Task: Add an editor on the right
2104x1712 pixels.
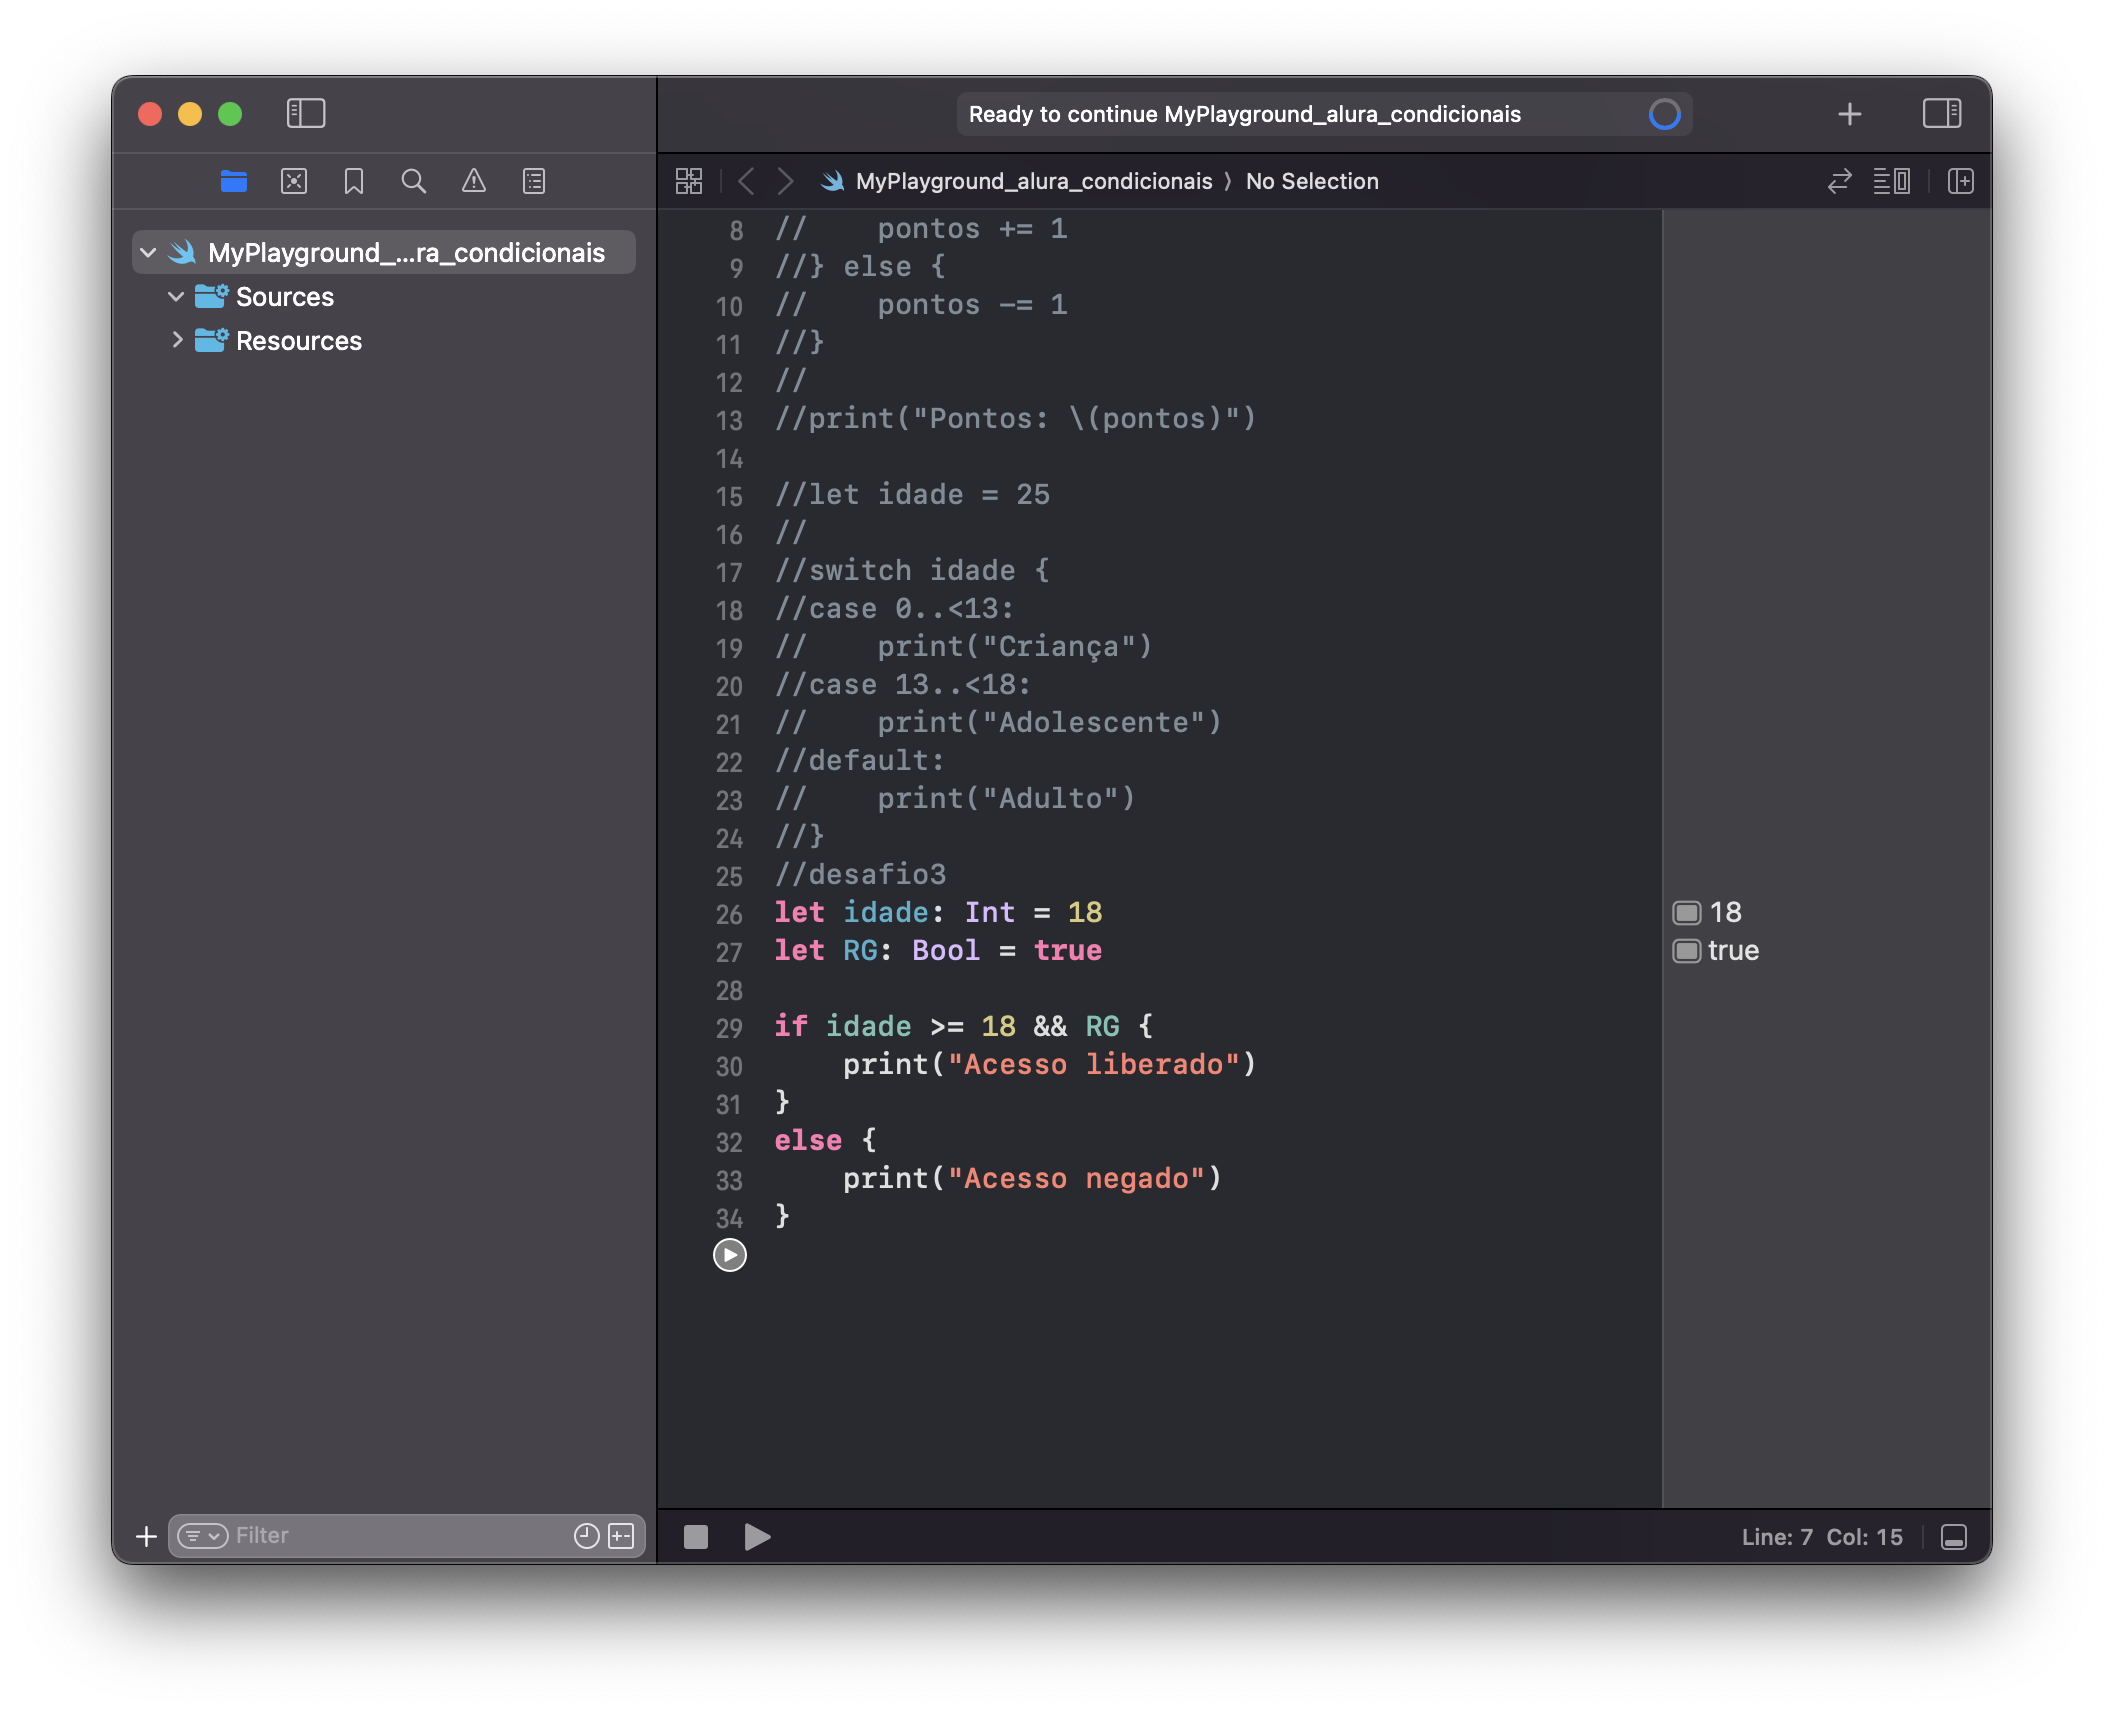Action: coord(1960,181)
